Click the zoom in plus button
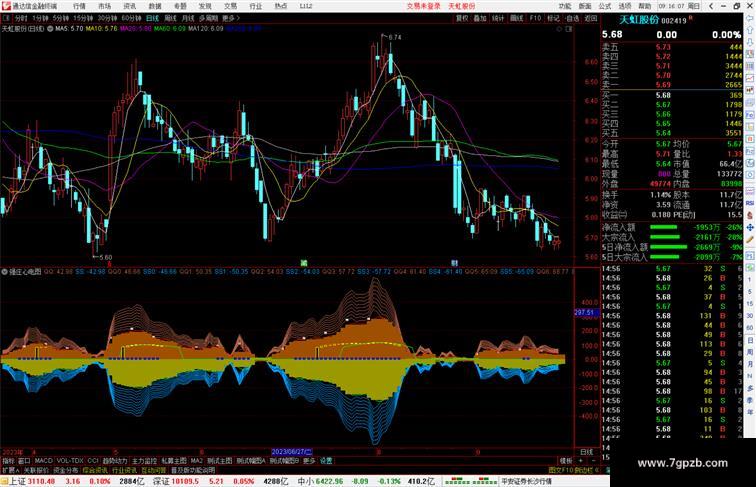Screen dimensions: 756x487 [580, 461]
